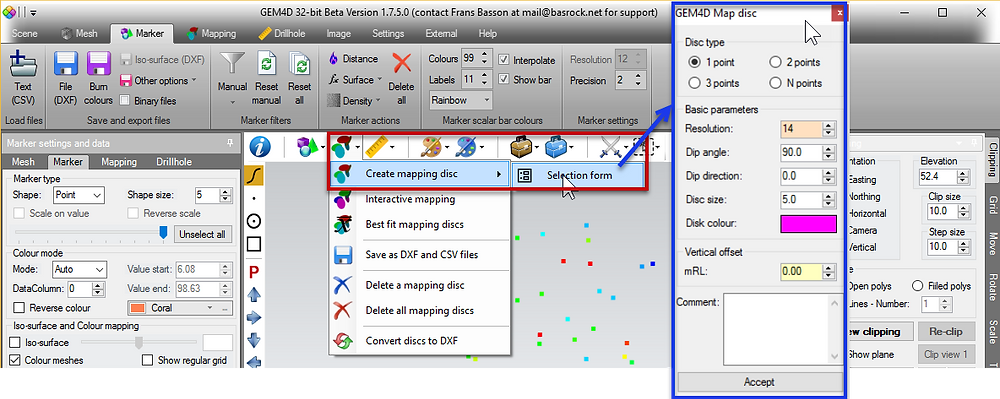Open the Rainbow colour scheme dropdown
The width and height of the screenshot is (1000, 399).
[x=460, y=100]
